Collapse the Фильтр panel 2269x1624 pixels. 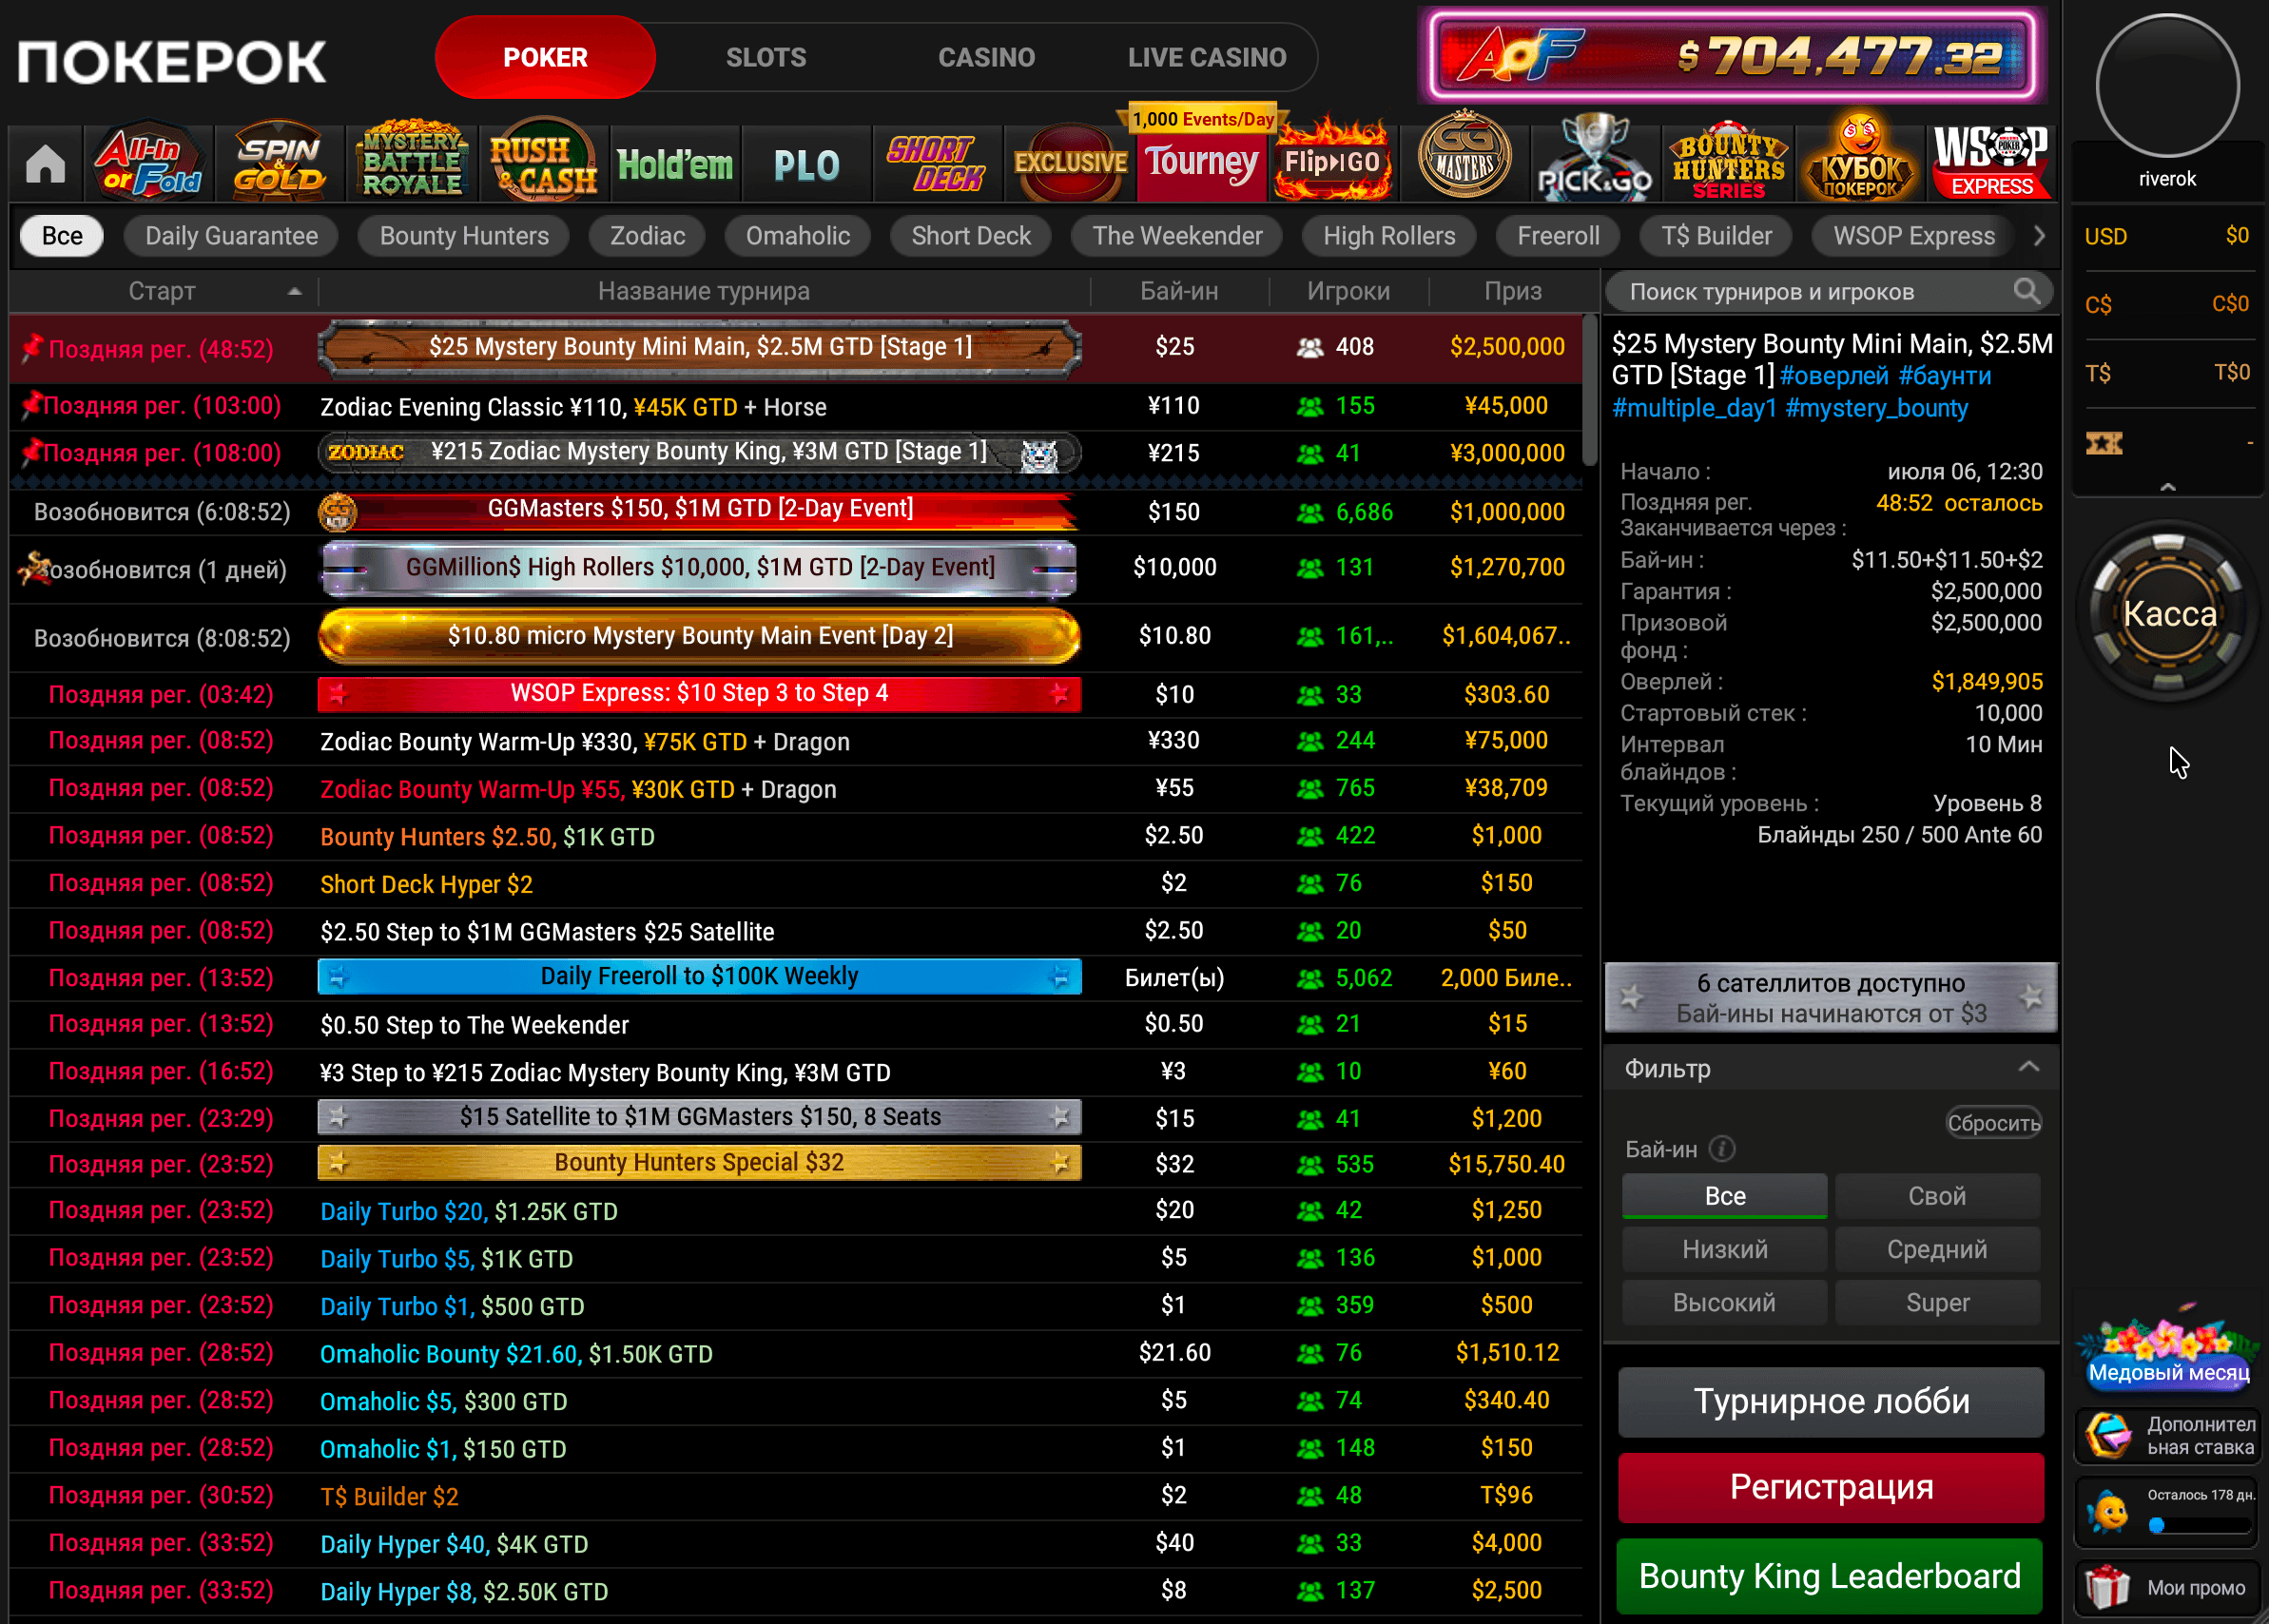[x=2028, y=1067]
